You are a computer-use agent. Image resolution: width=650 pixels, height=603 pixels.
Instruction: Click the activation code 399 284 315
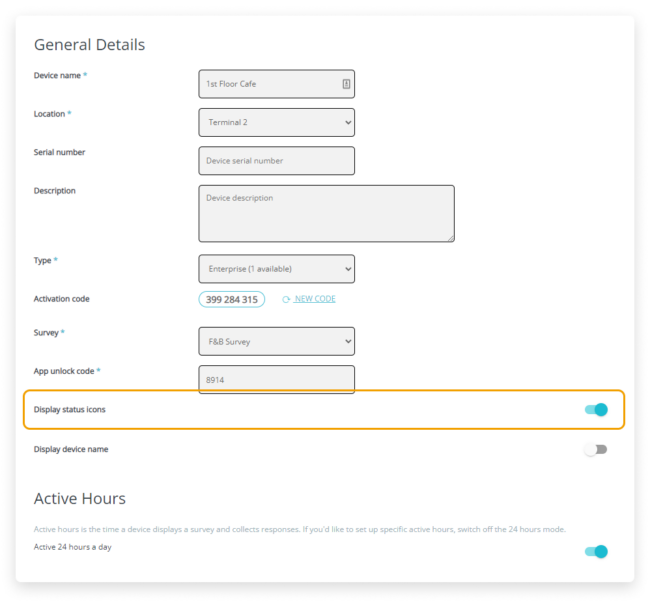tap(232, 299)
